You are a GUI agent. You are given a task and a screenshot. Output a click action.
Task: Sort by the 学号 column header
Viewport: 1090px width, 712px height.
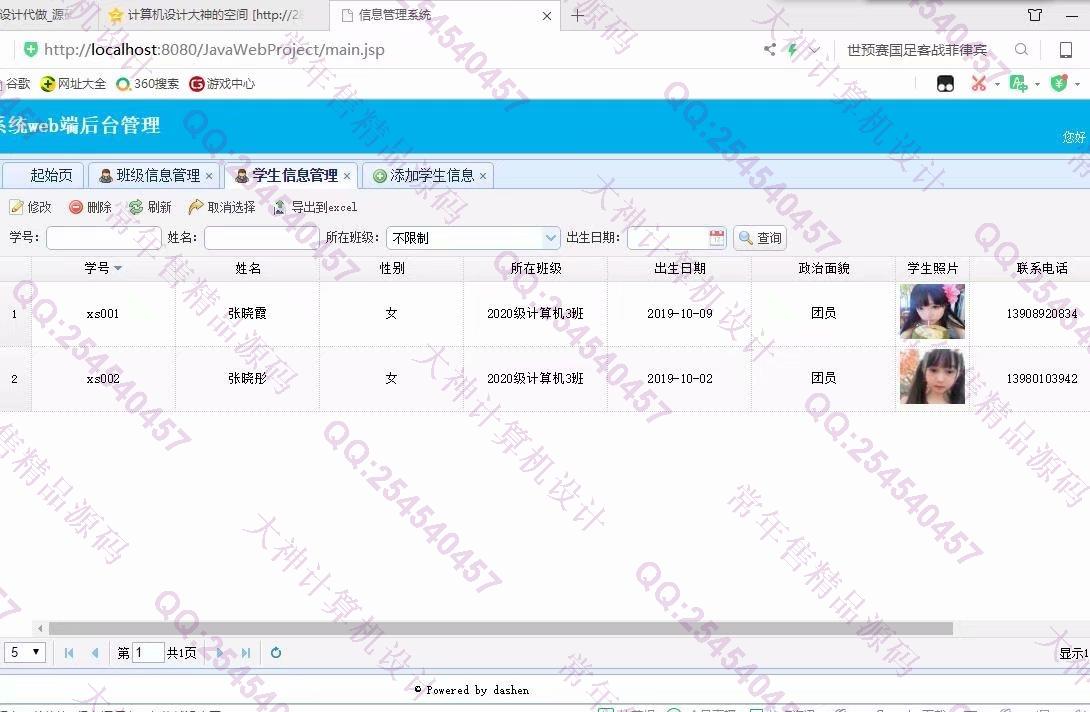coord(97,268)
